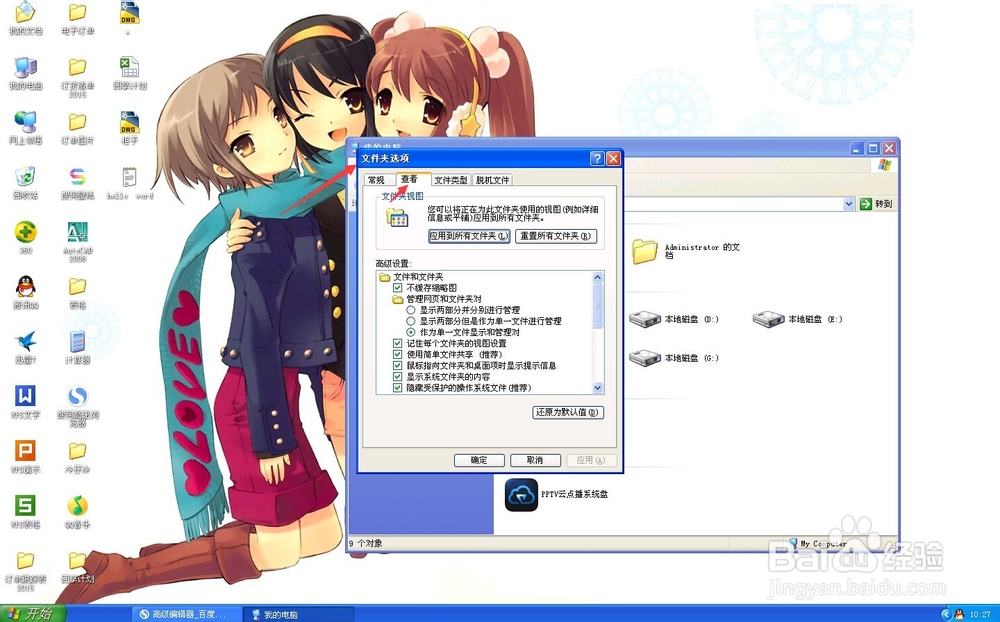The image size is (1000, 622).
Task: Open the 'hello word' text file icon
Action: tap(129, 183)
